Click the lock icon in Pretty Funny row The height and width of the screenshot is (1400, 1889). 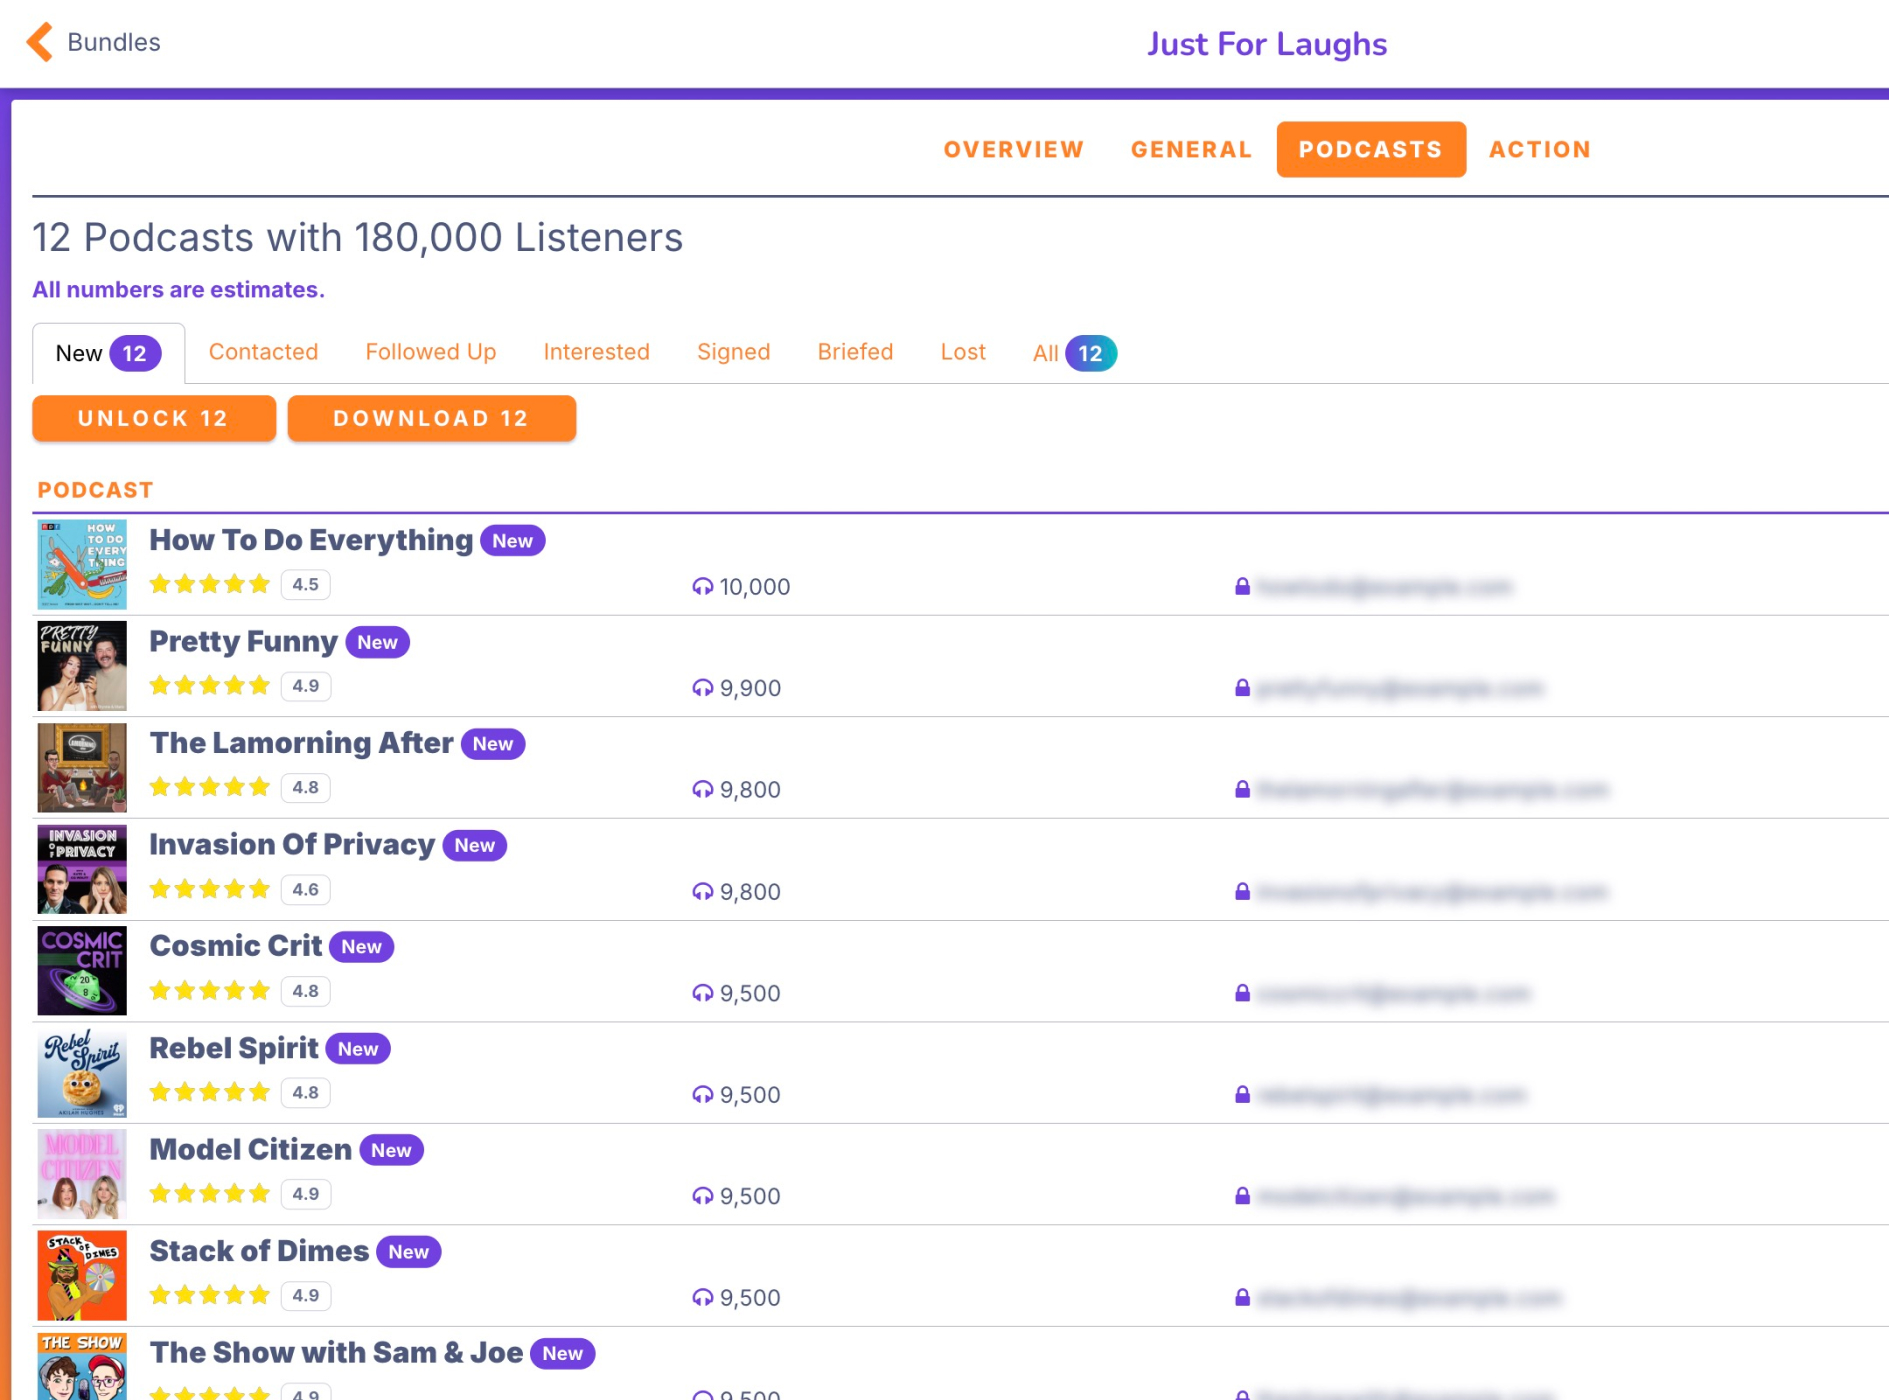[1242, 688]
